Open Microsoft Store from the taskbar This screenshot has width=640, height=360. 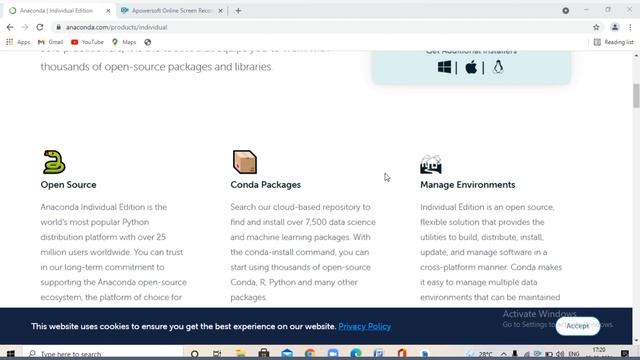(x=264, y=353)
